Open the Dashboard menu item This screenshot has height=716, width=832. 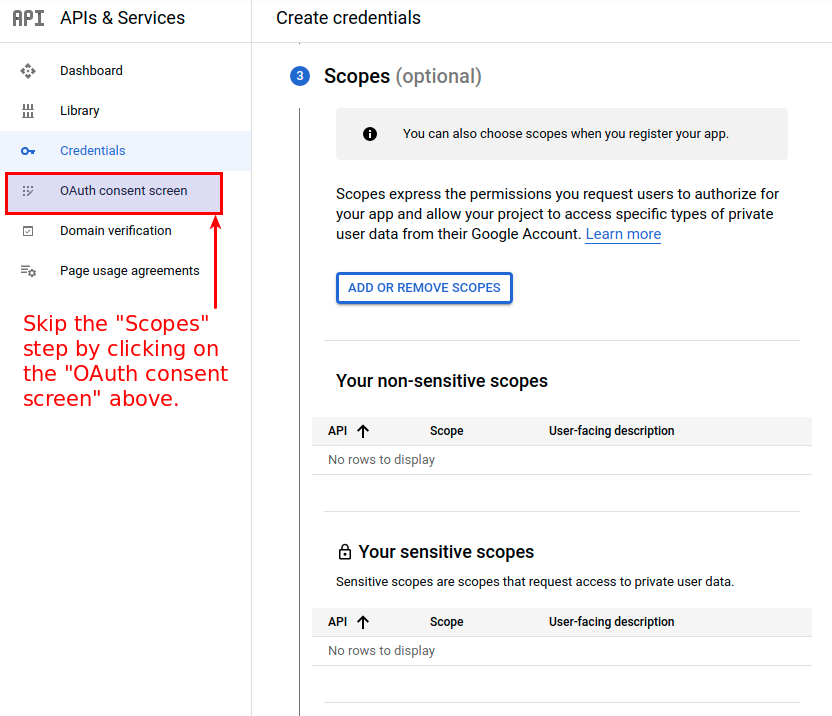coord(126,71)
